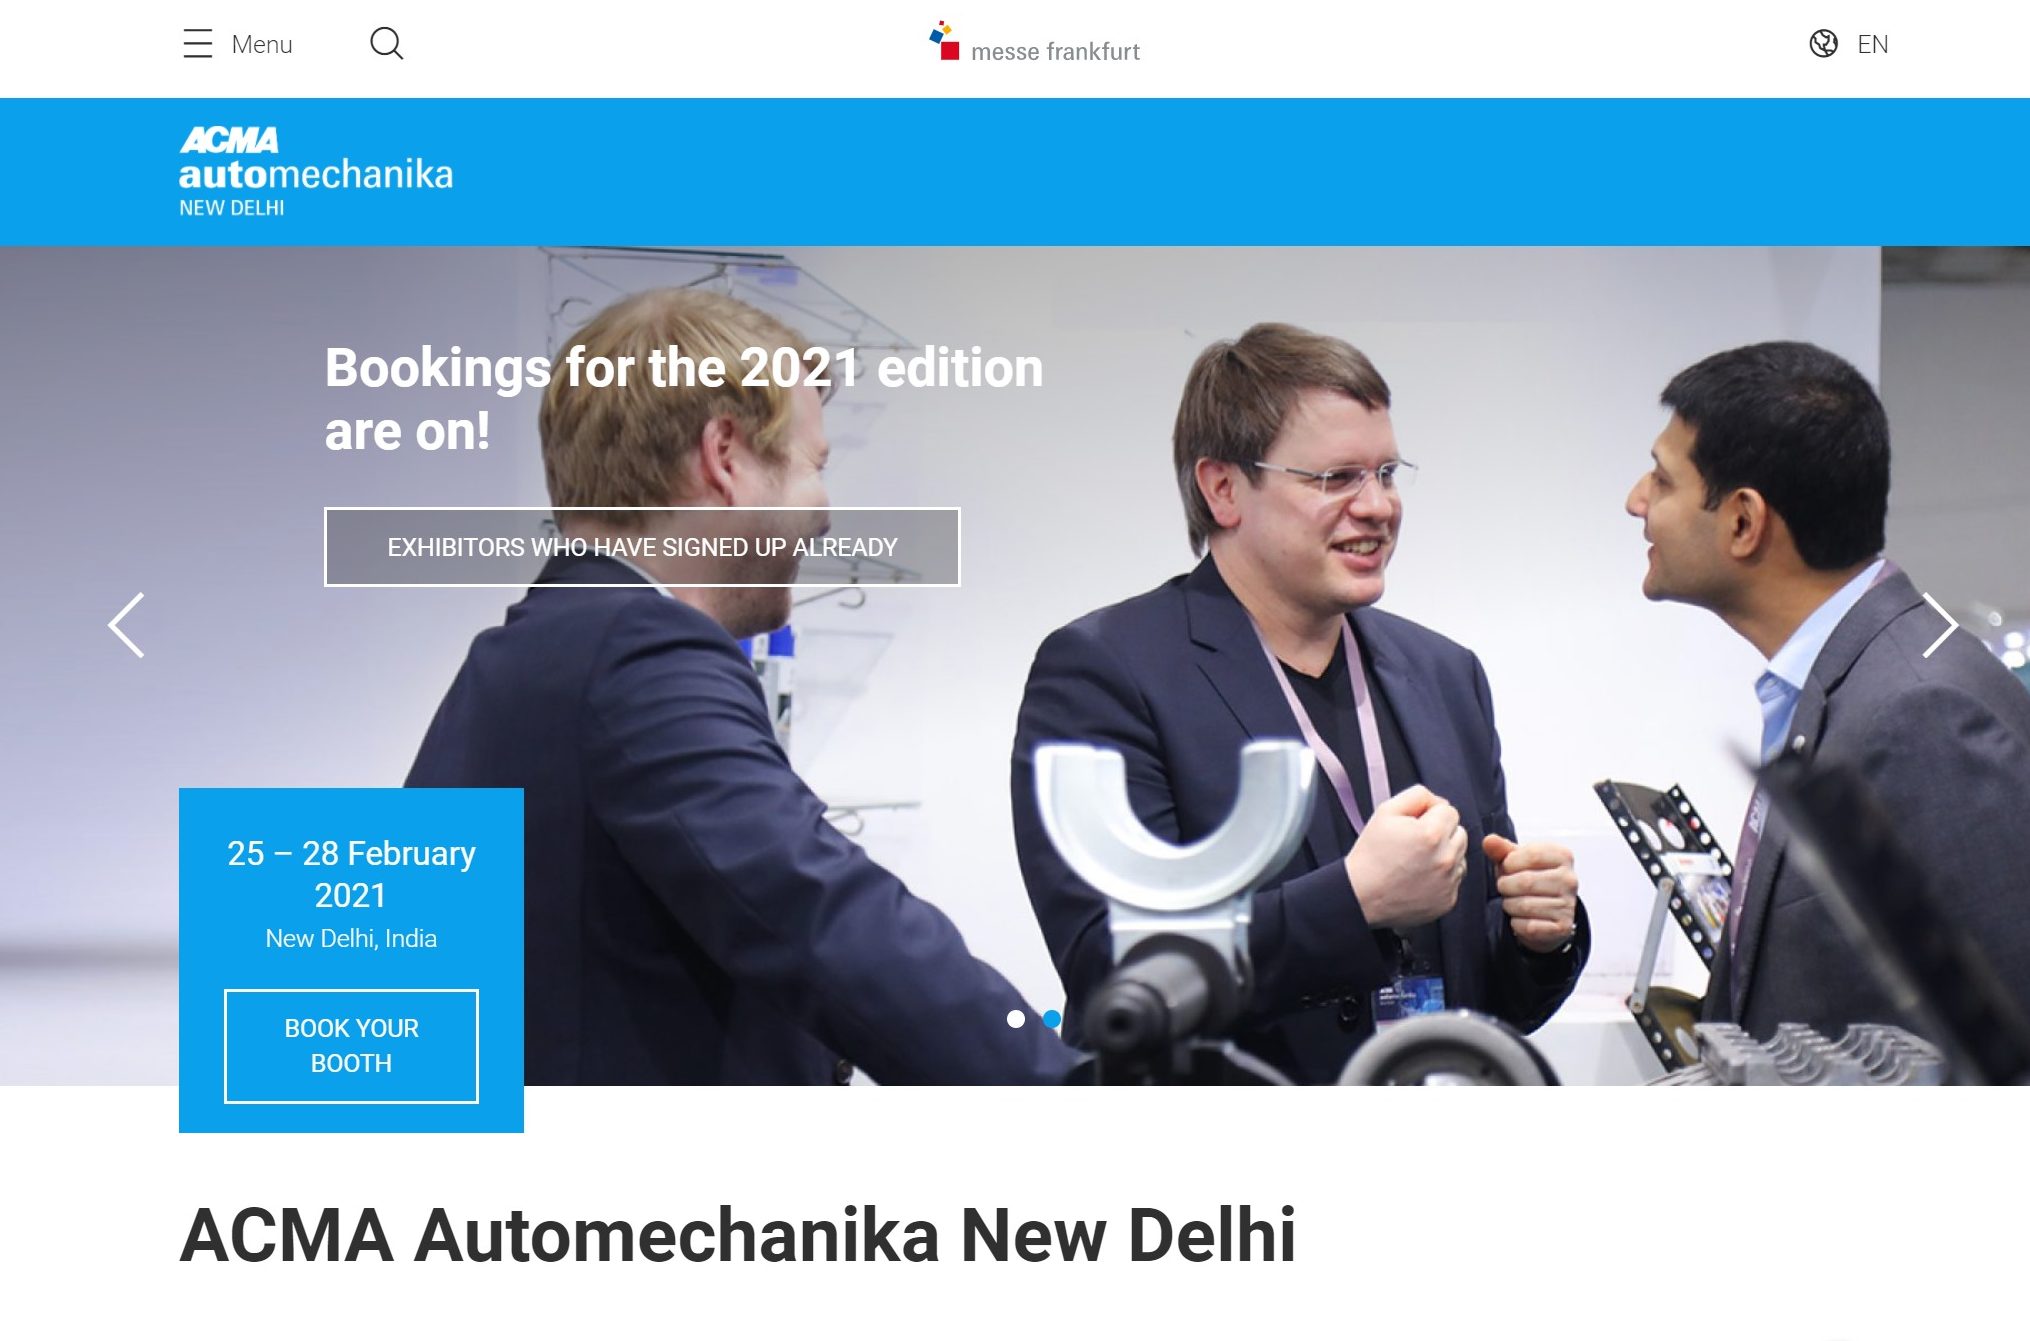Open the EN language selector
This screenshot has width=2030, height=1341.
(1872, 44)
